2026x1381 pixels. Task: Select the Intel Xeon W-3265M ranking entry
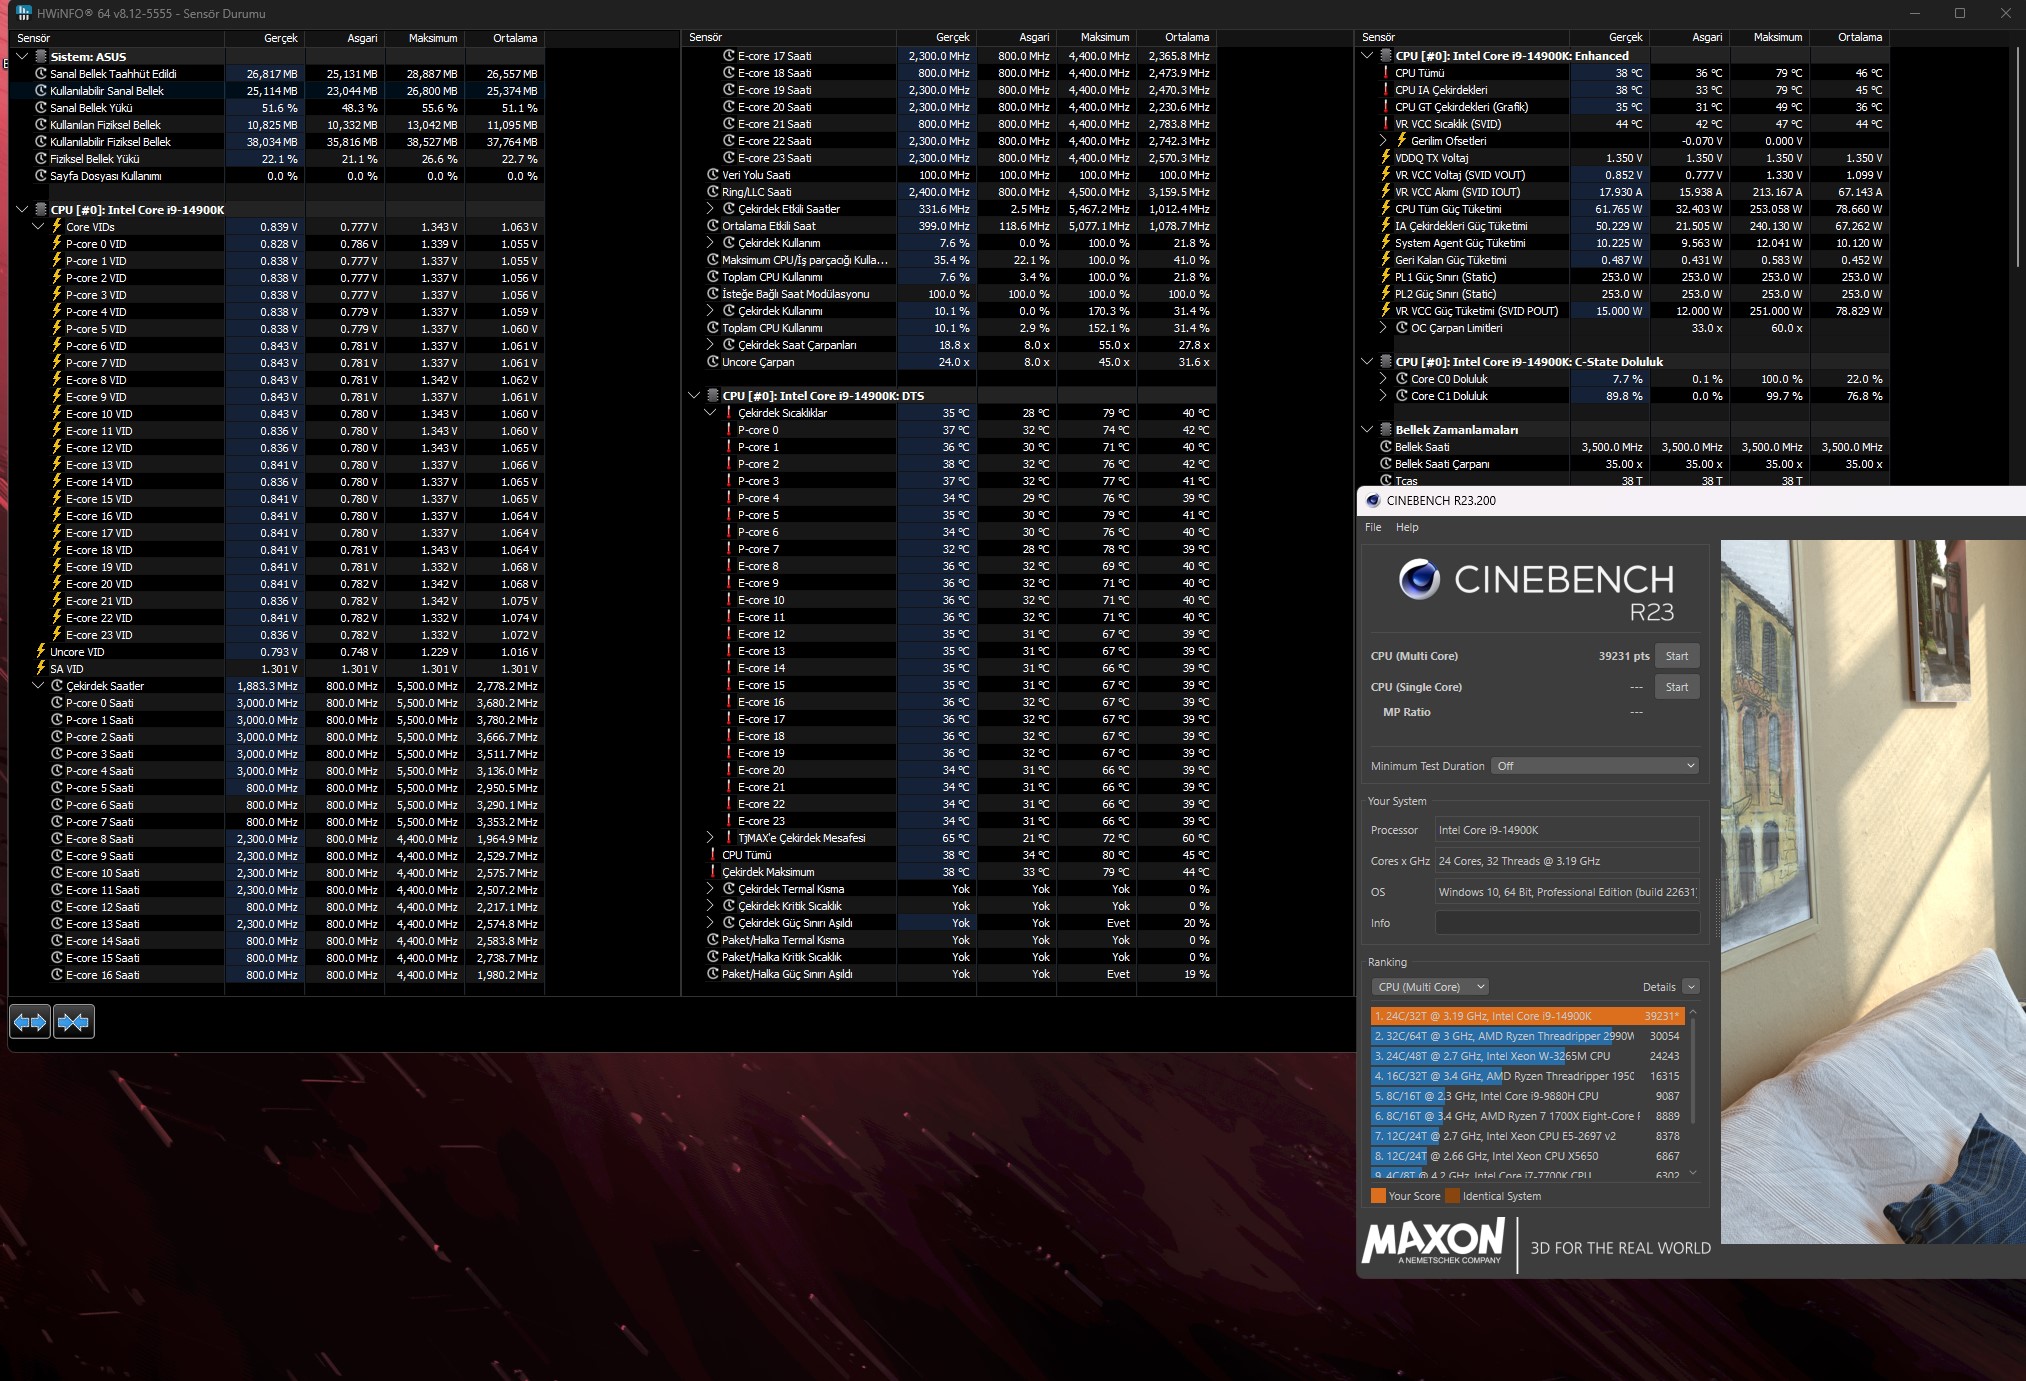point(1527,1056)
